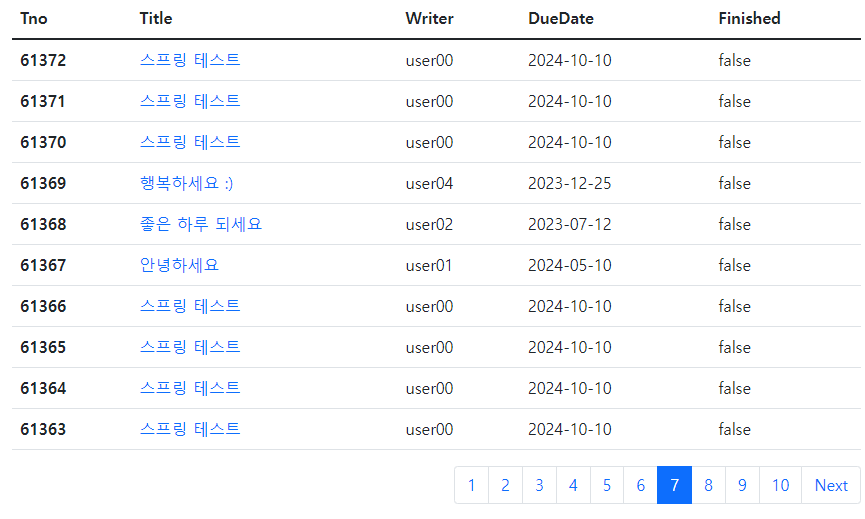Image resolution: width=865 pixels, height=519 pixels.
Task: Go to pagination page 10
Action: coord(780,485)
